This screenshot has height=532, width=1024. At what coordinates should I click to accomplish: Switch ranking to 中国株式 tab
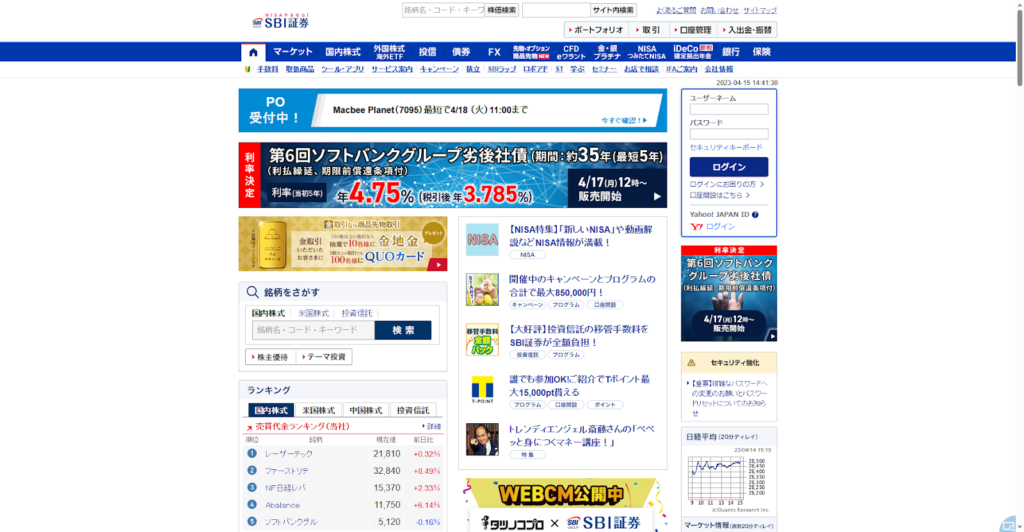coord(366,410)
